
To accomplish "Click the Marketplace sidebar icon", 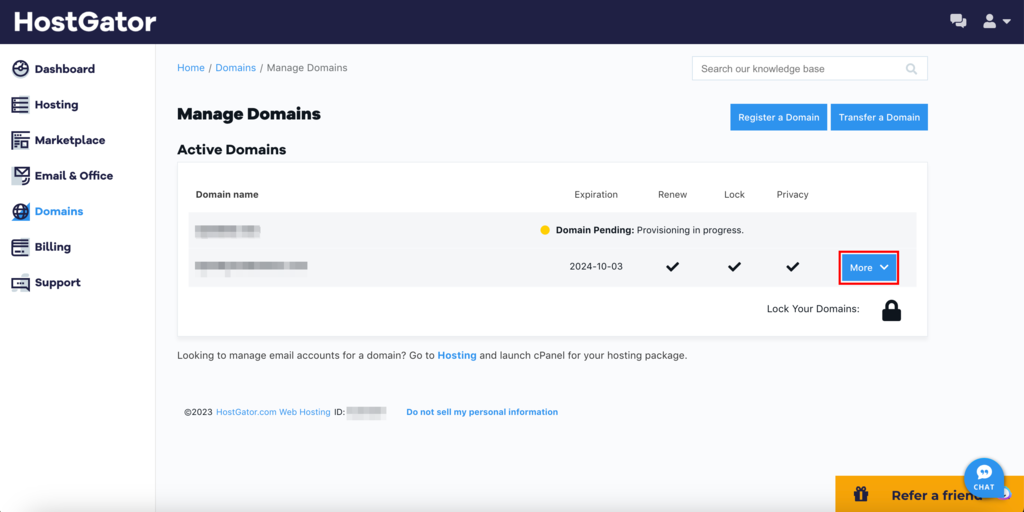I will [20, 140].
